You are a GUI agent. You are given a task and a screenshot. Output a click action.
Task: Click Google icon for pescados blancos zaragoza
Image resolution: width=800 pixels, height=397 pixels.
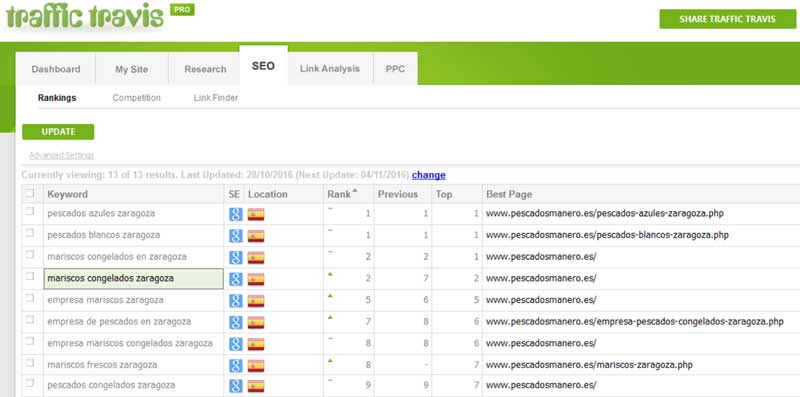tap(235, 236)
